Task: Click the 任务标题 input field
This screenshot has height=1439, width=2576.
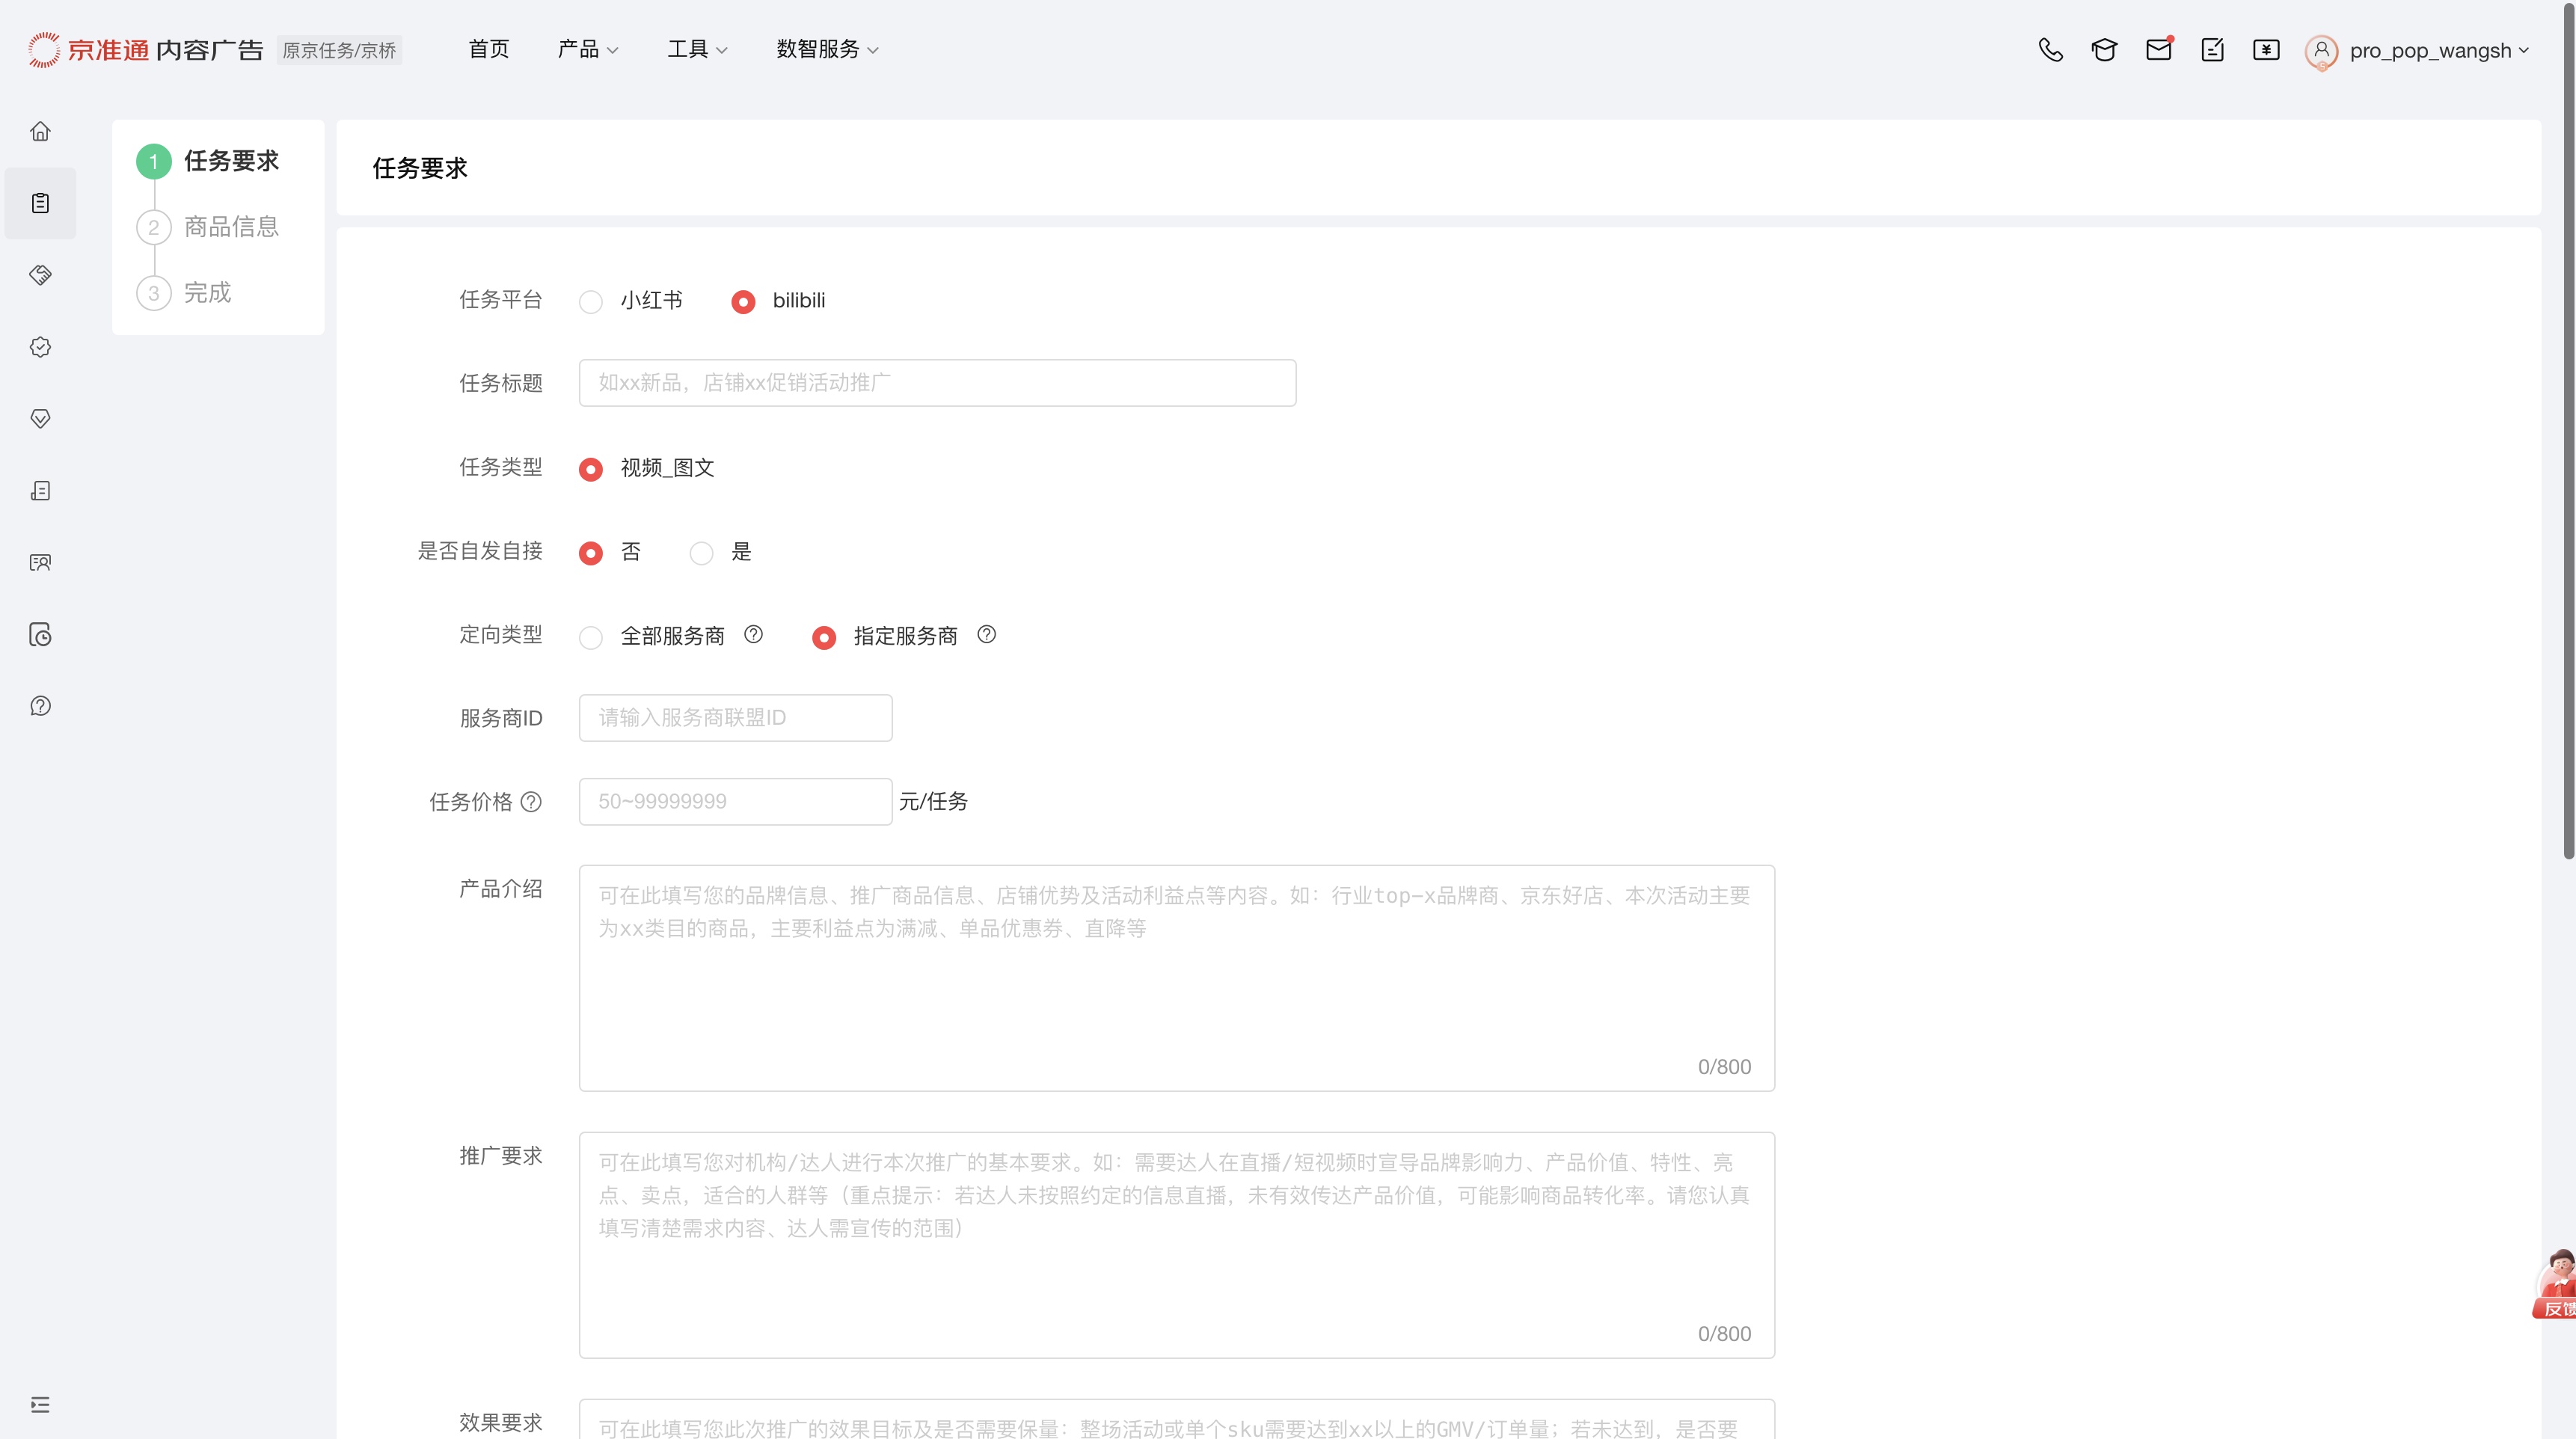Action: [937, 383]
